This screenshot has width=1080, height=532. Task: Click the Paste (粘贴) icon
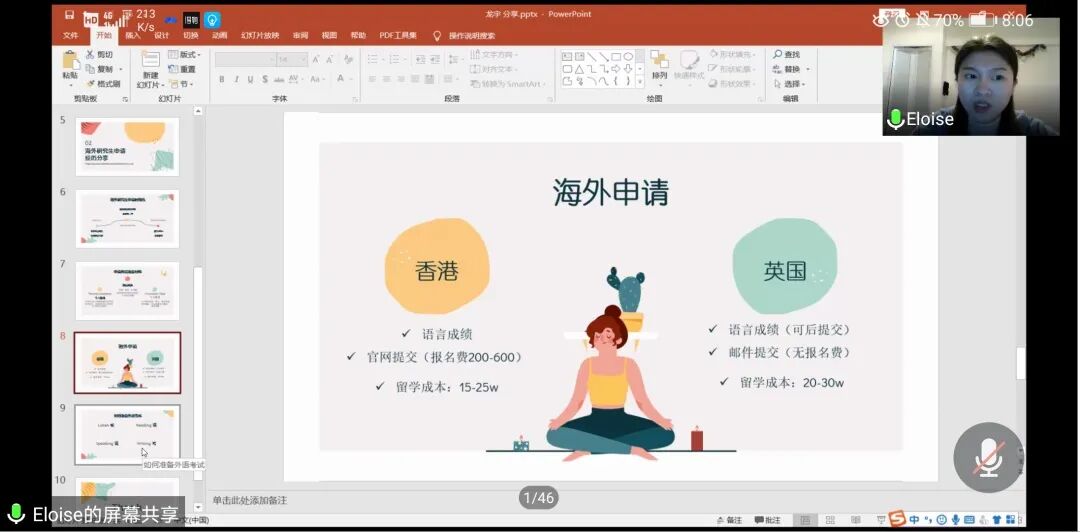[x=70, y=61]
